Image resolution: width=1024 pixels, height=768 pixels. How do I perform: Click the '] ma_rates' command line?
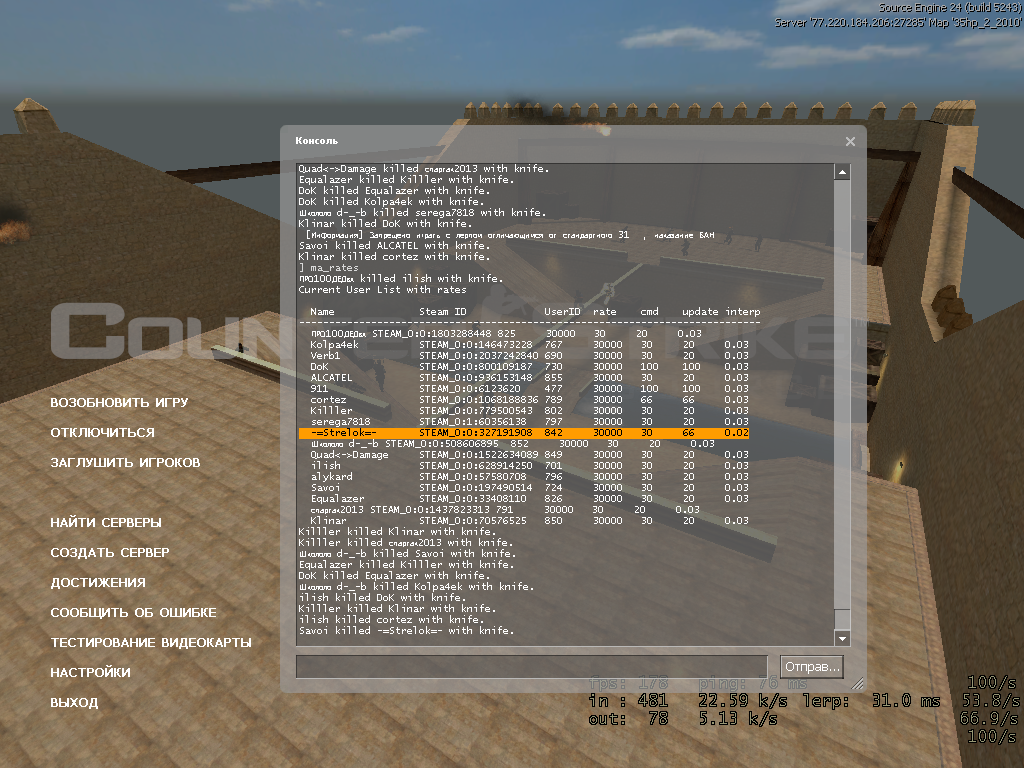pos(328,268)
